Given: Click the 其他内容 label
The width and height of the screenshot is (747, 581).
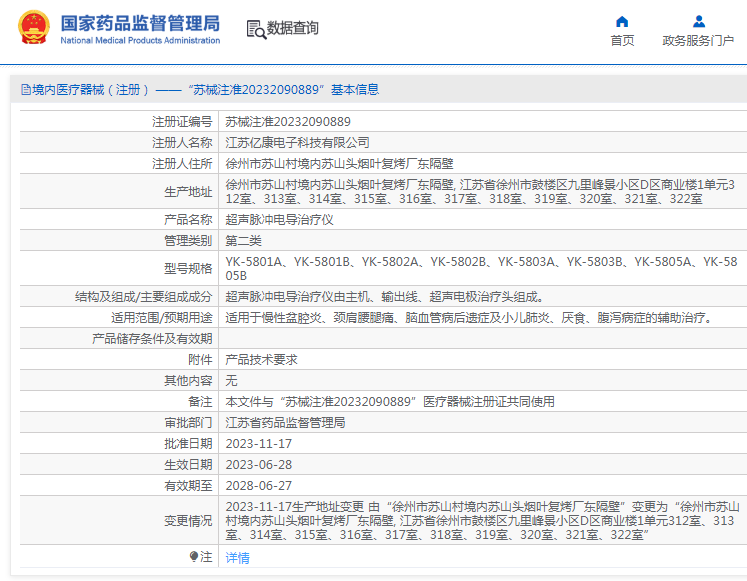Looking at the screenshot, I should pos(188,381).
